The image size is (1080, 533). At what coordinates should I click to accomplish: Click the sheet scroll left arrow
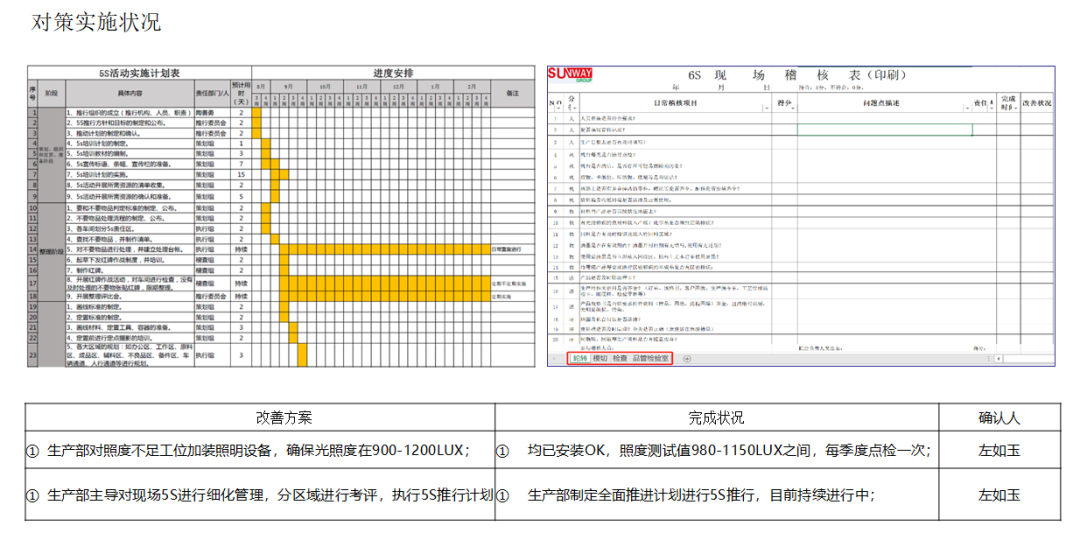pos(554,358)
